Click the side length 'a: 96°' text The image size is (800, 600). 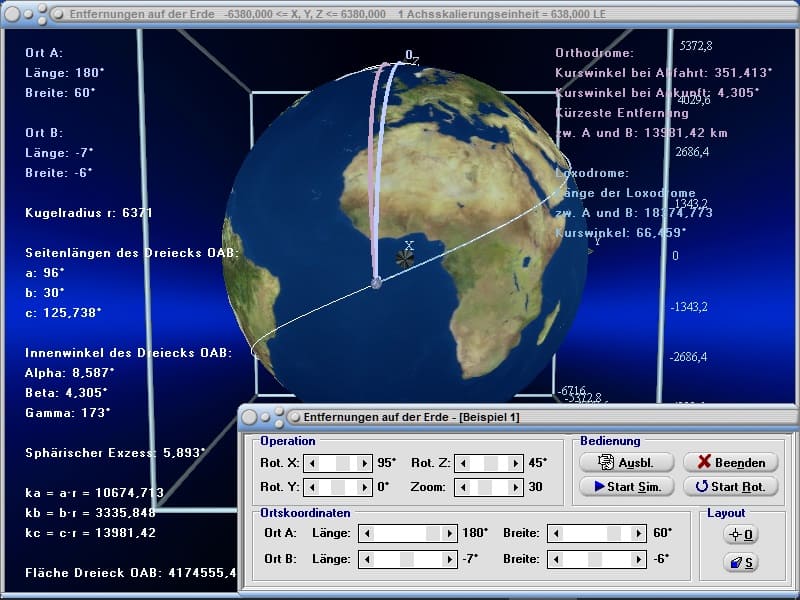(x=45, y=273)
